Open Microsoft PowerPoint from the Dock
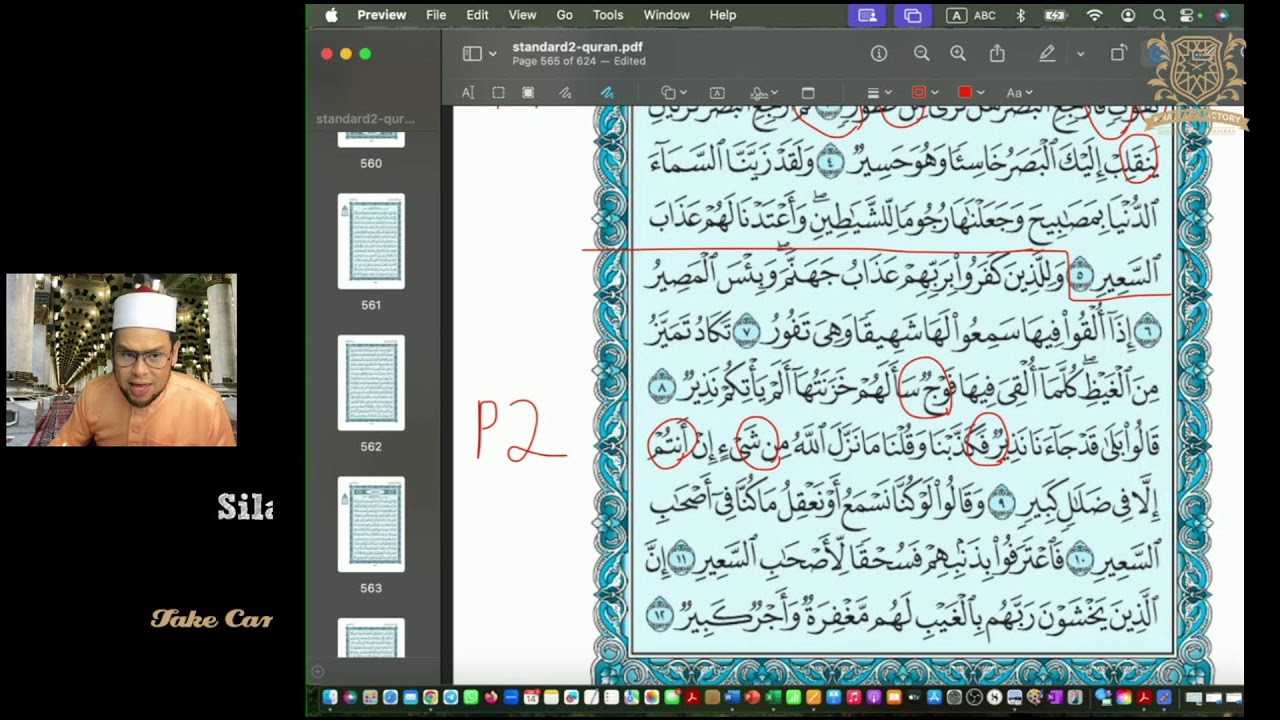The height and width of the screenshot is (720, 1280). coord(752,697)
